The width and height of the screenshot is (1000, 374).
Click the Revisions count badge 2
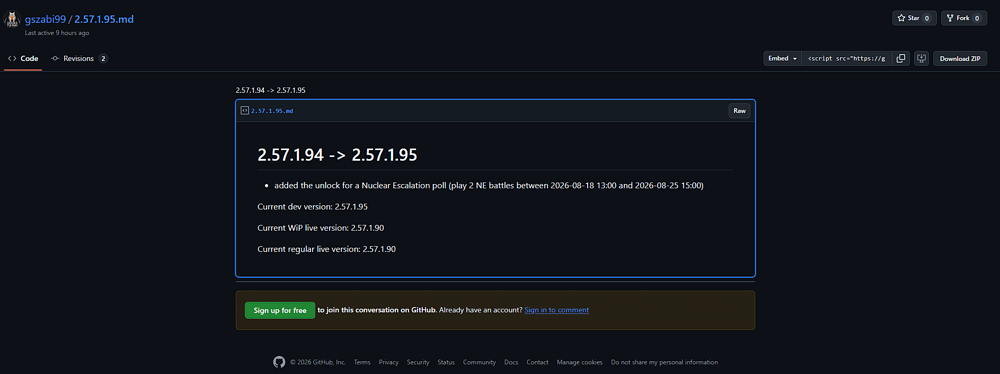coord(103,59)
